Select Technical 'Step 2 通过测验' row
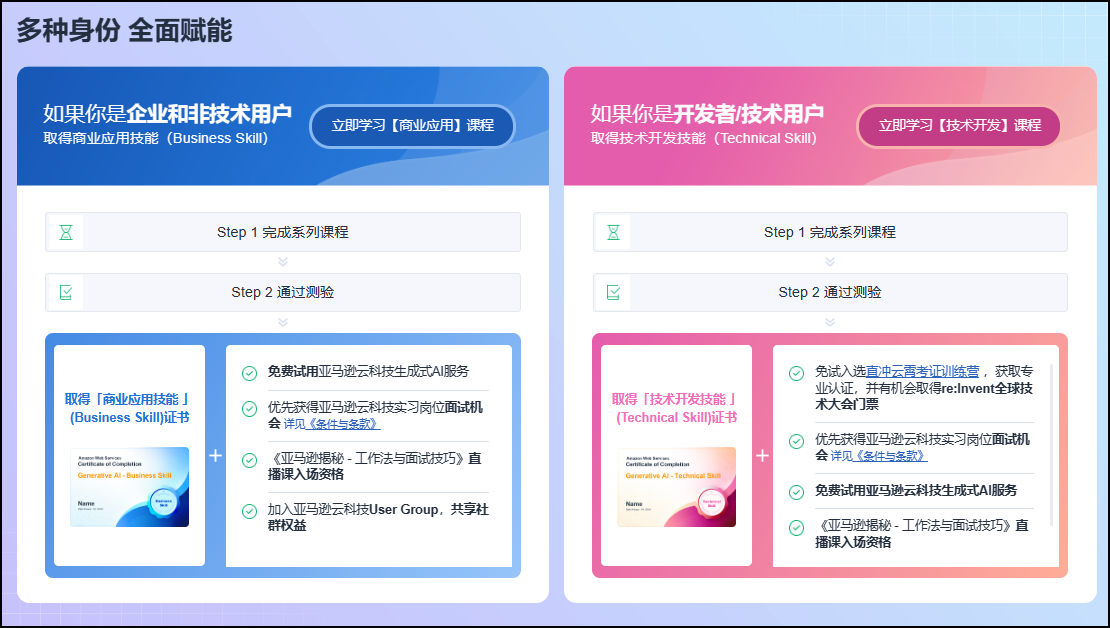 coord(830,292)
